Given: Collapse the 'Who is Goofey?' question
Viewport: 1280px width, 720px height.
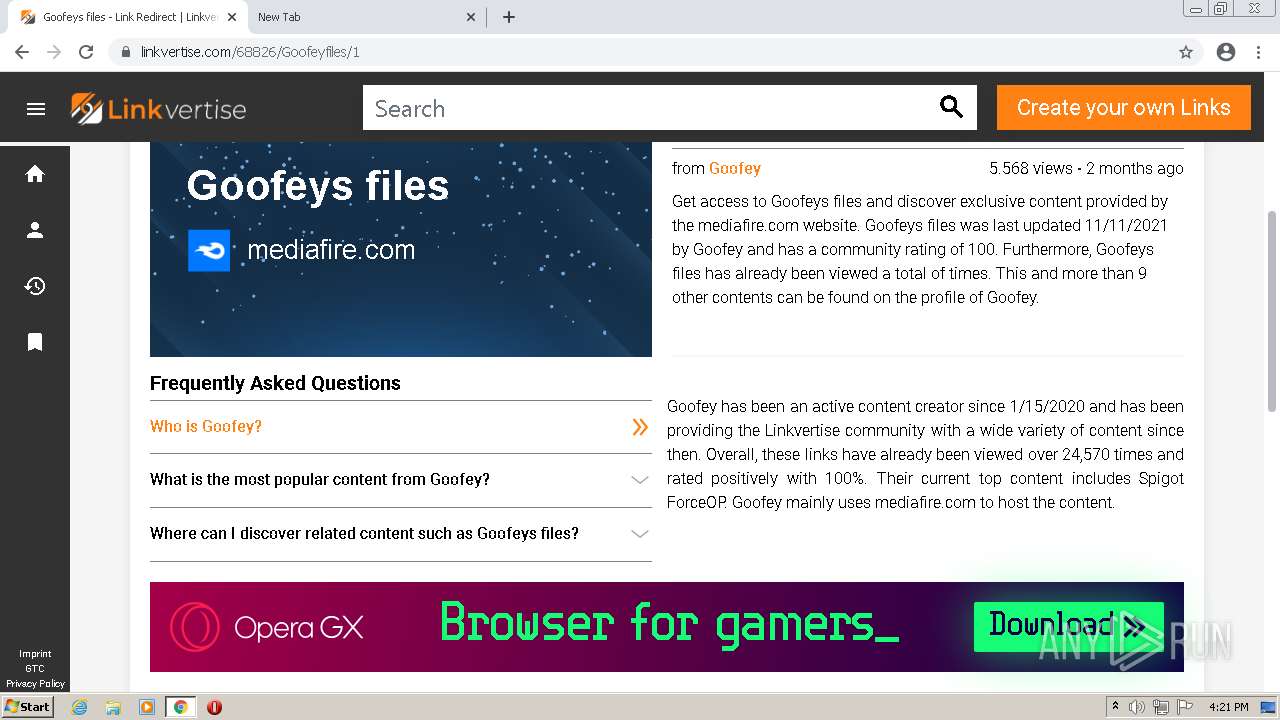Looking at the screenshot, I should (x=401, y=427).
